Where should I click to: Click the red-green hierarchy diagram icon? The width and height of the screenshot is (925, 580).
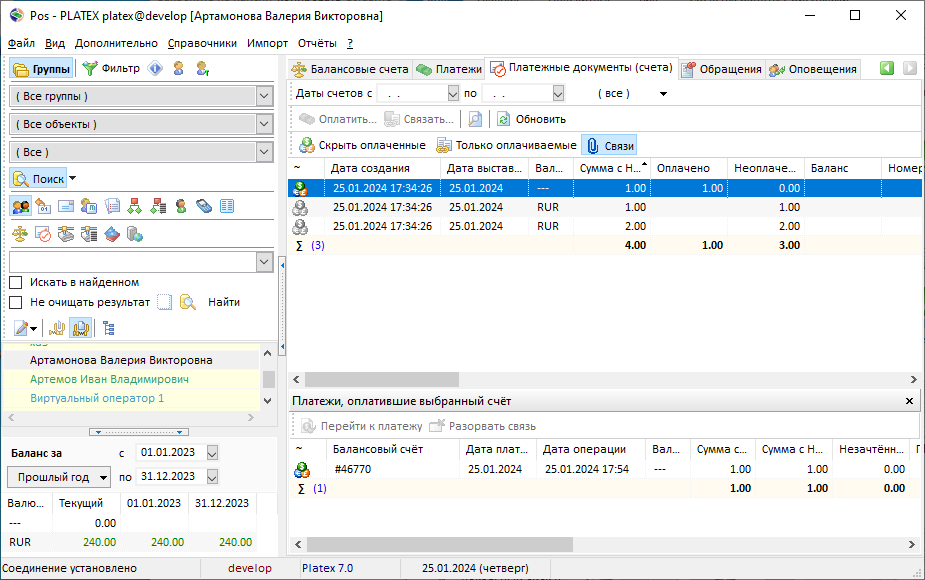(135, 206)
